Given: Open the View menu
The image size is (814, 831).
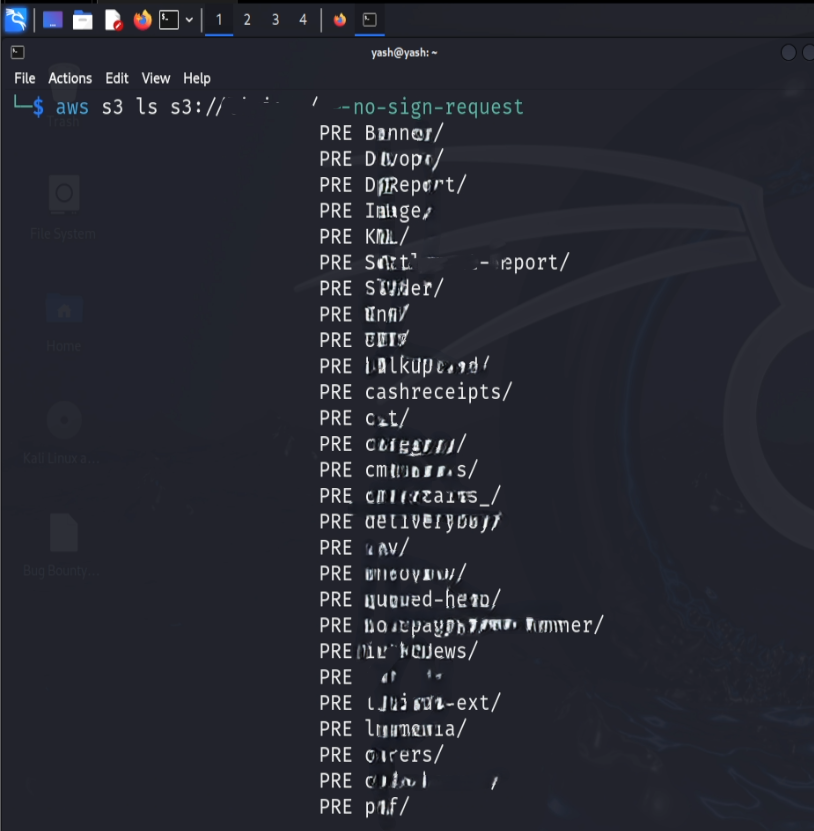Looking at the screenshot, I should pyautogui.click(x=155, y=78).
